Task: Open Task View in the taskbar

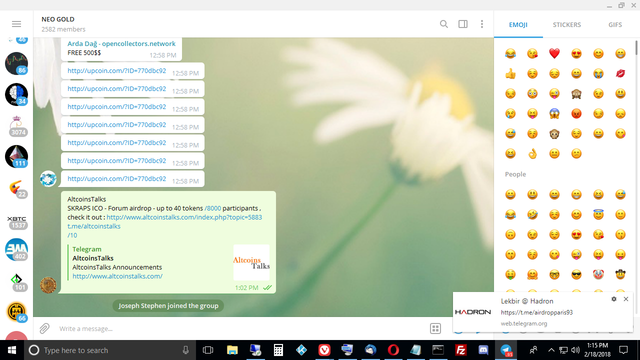Action: (208, 350)
